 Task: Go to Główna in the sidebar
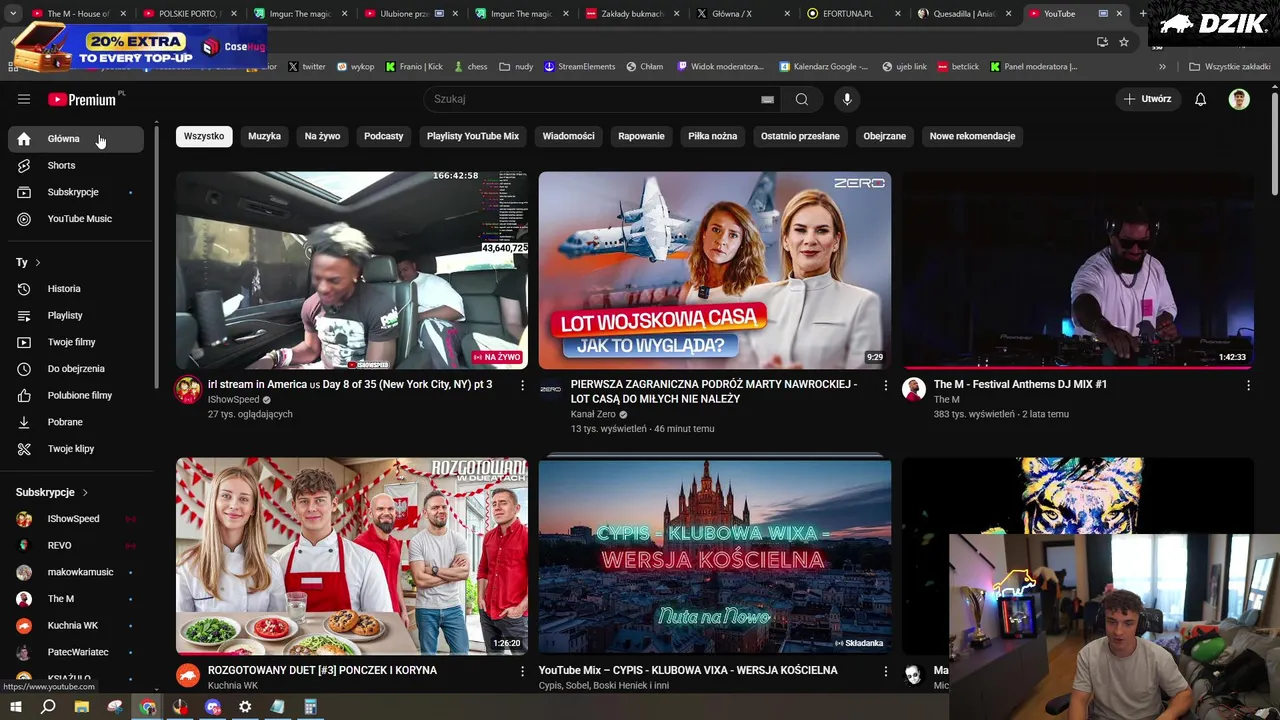[x=76, y=139]
